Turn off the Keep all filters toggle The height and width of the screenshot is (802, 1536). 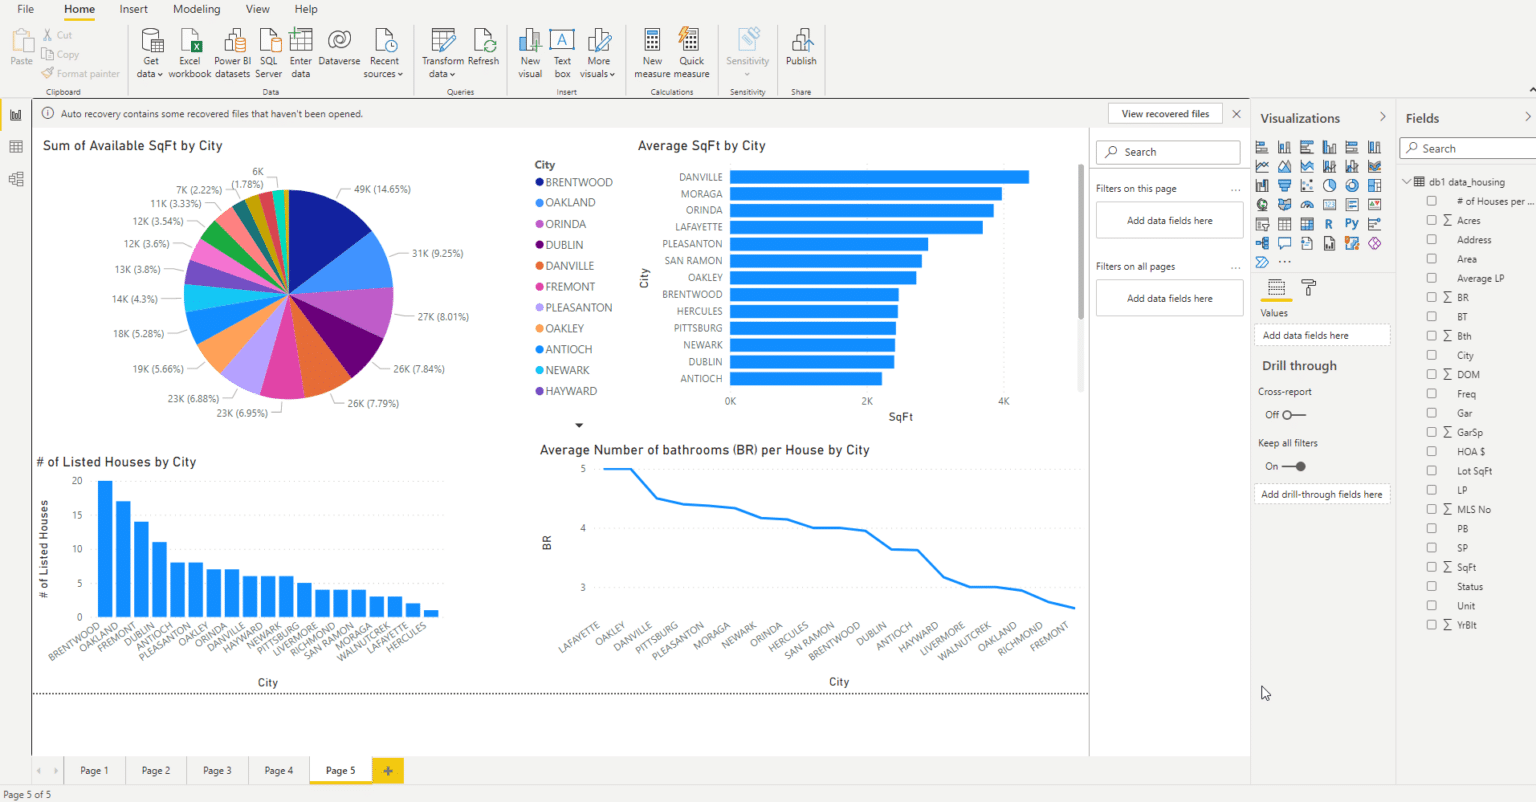coord(1294,466)
